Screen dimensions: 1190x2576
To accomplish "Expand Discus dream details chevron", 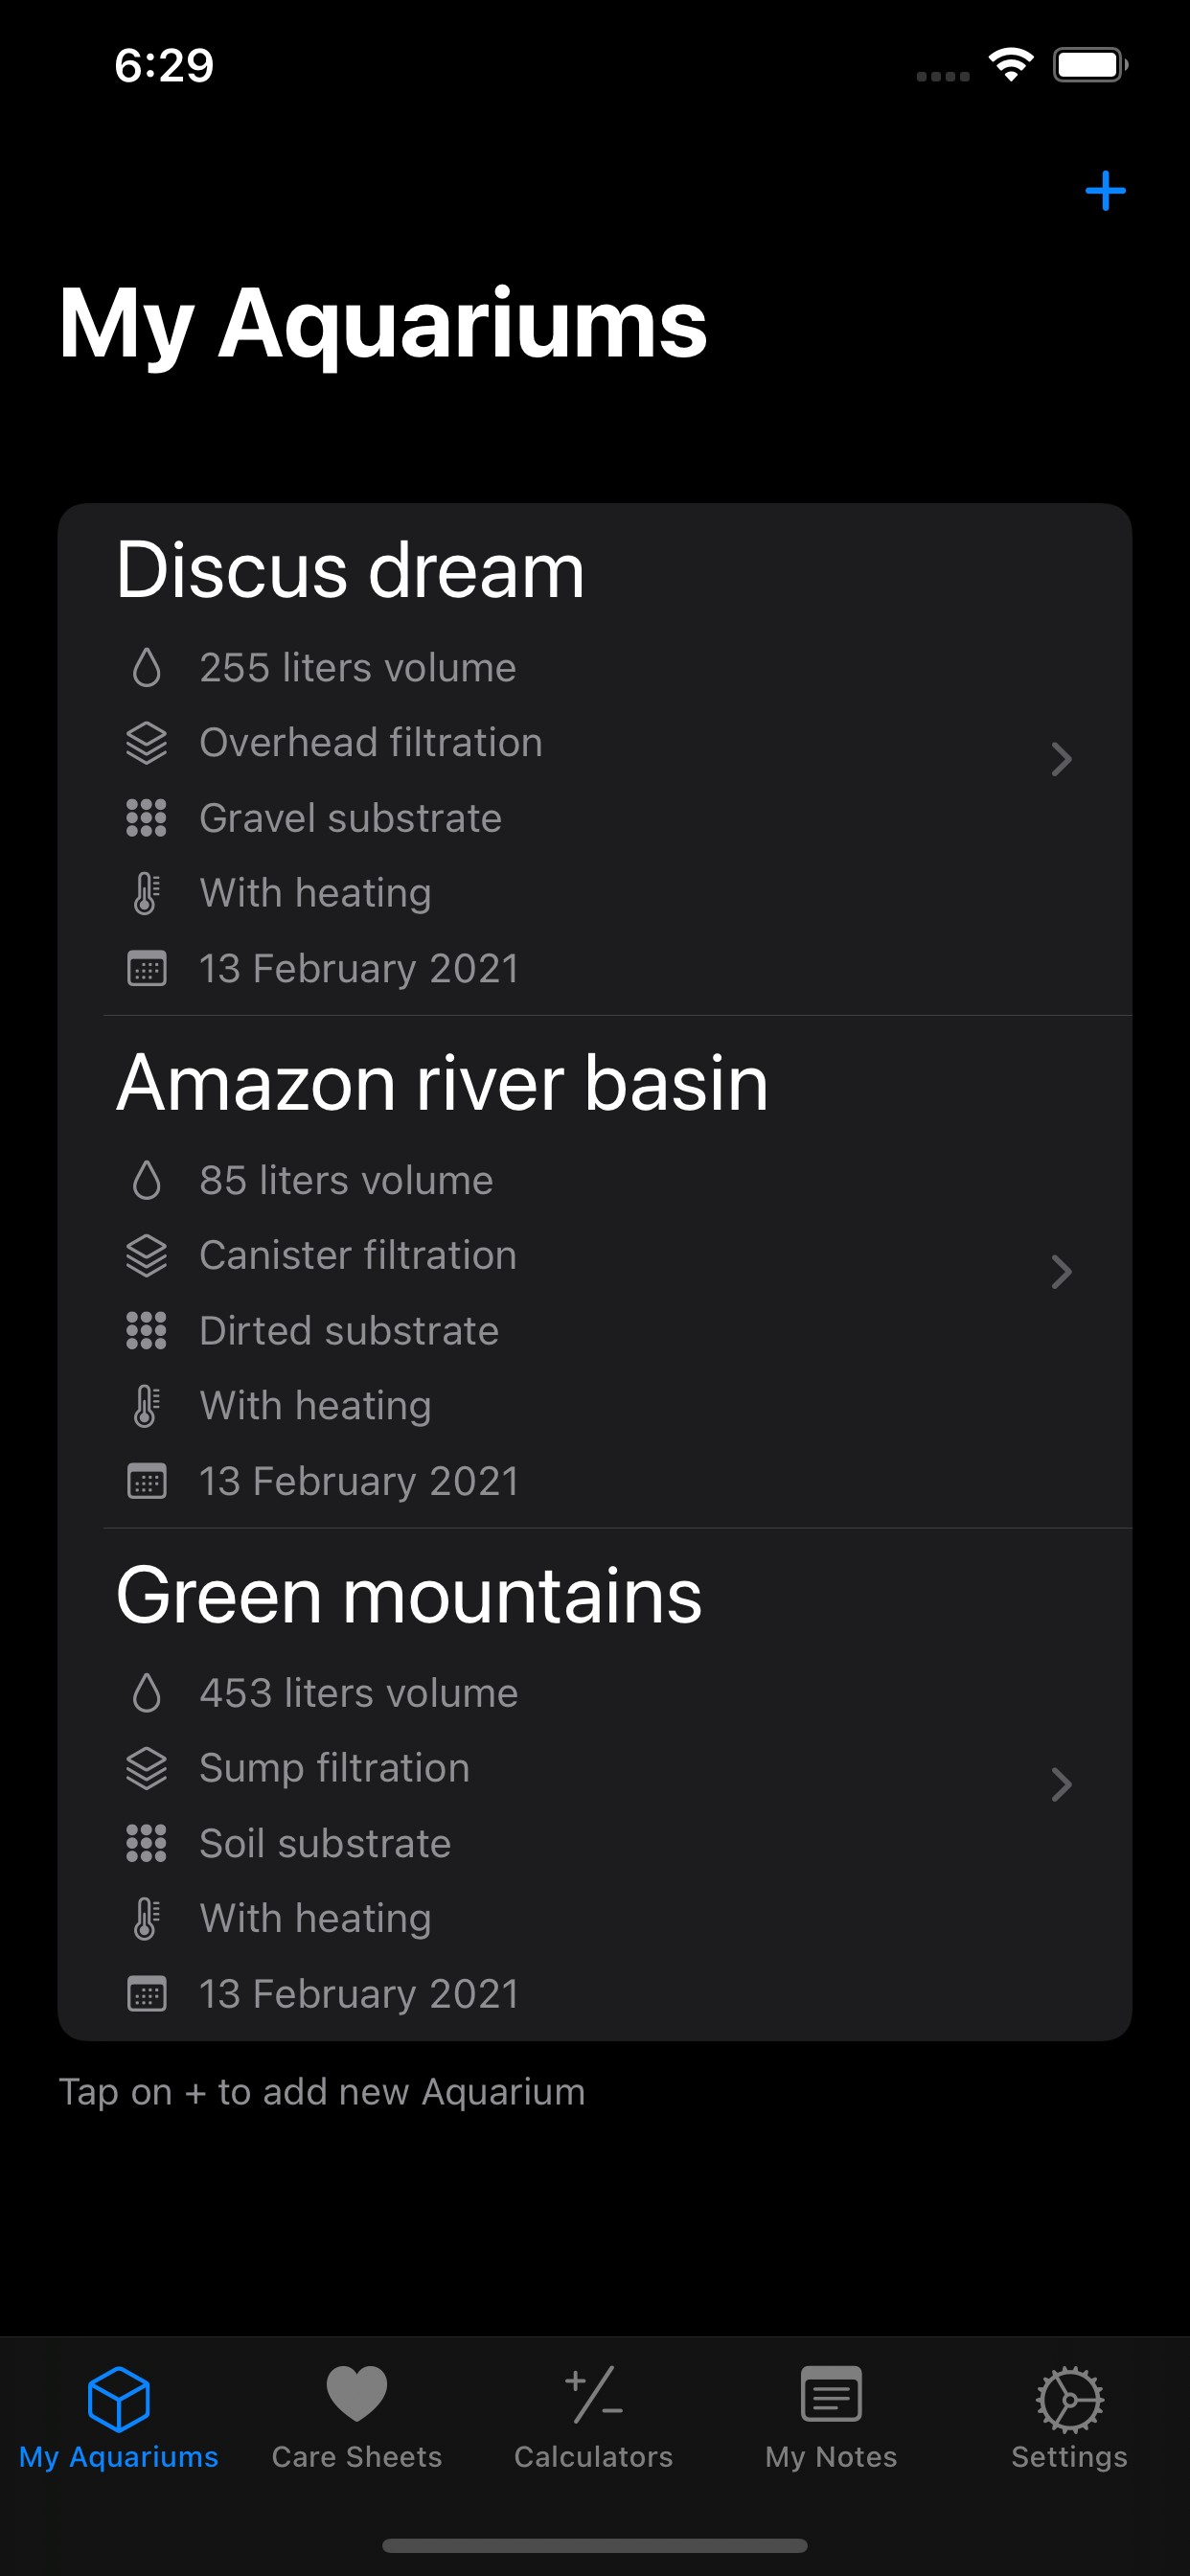I will click(x=1061, y=760).
